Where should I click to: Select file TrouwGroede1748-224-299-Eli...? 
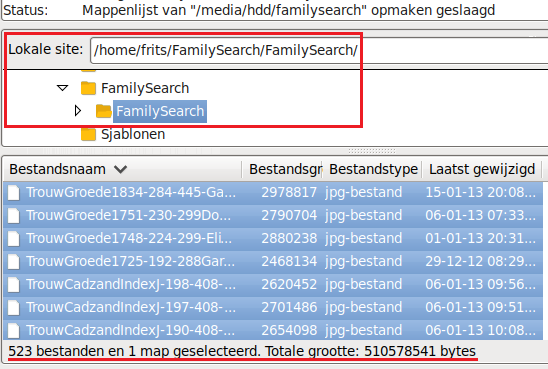129,239
